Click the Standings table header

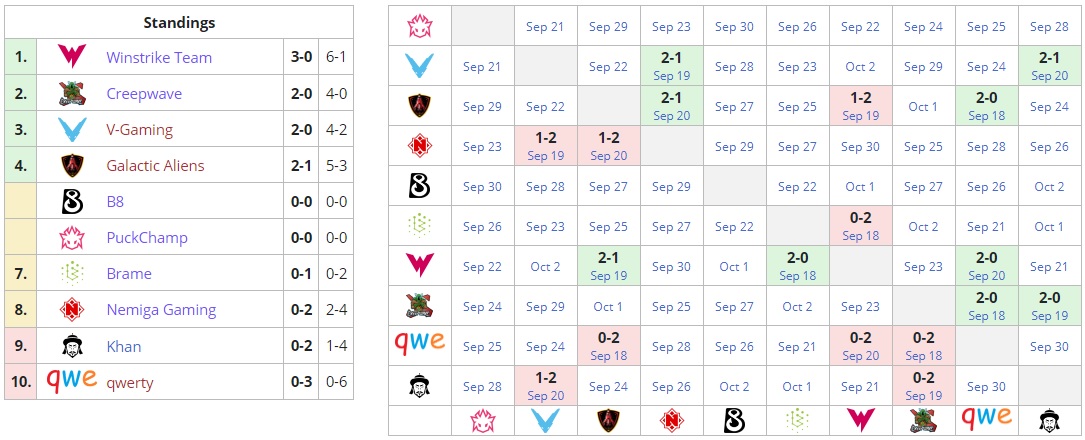click(x=179, y=22)
